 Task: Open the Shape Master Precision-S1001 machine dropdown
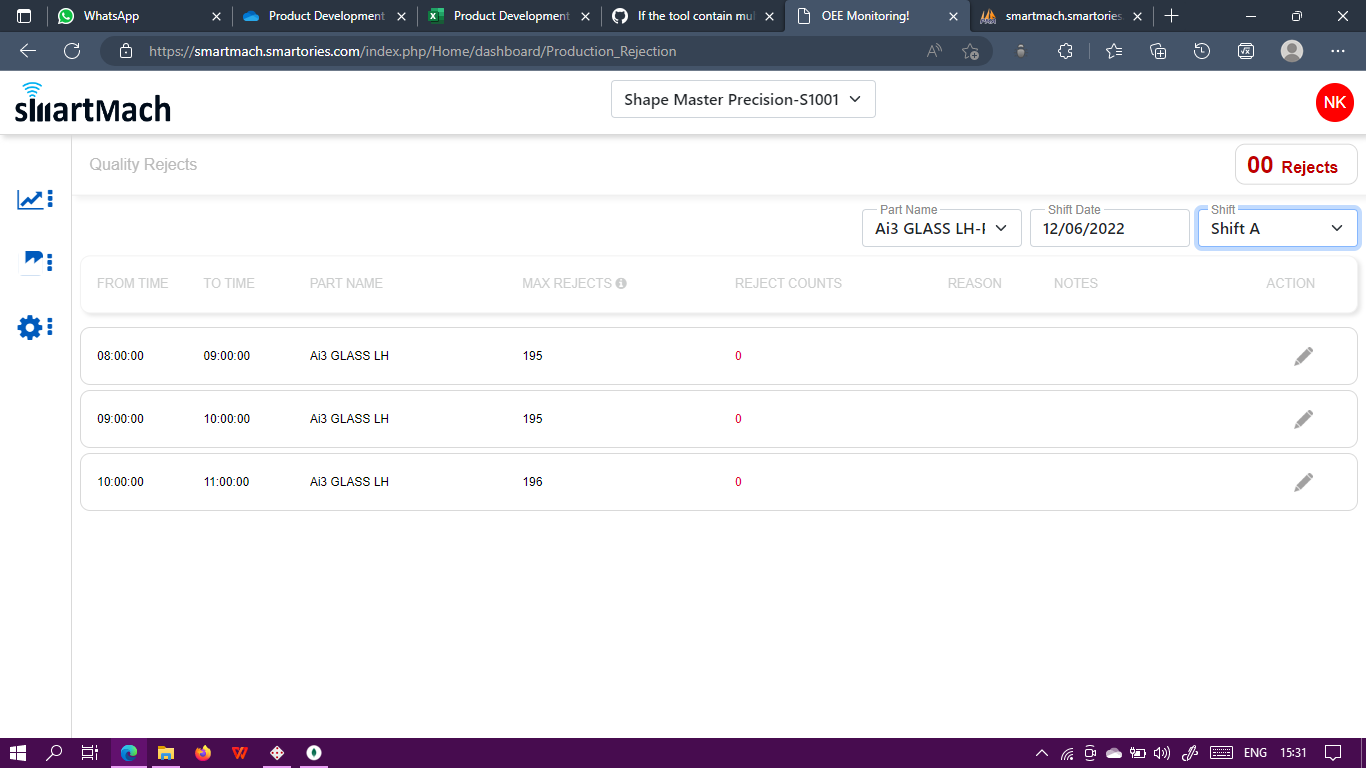[742, 99]
